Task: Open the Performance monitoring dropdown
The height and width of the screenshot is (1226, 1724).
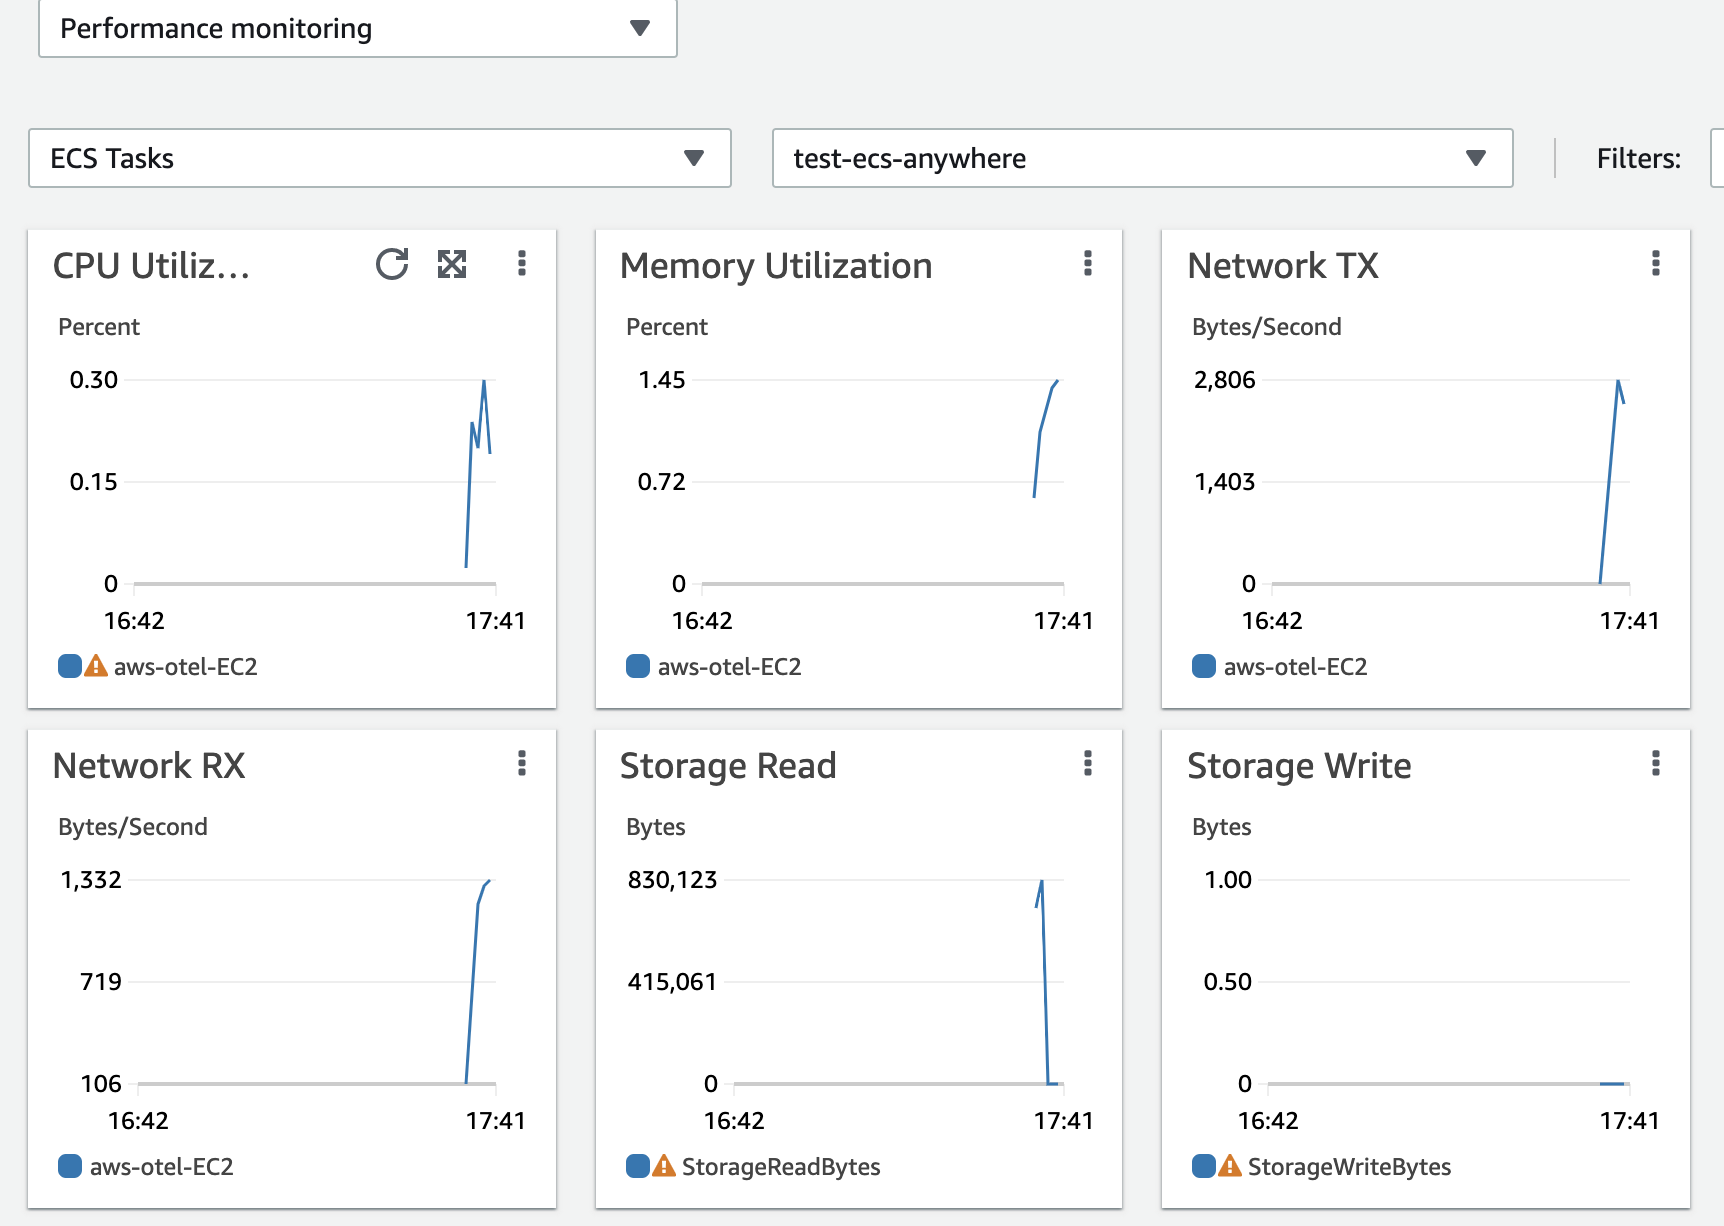Action: coord(357,29)
